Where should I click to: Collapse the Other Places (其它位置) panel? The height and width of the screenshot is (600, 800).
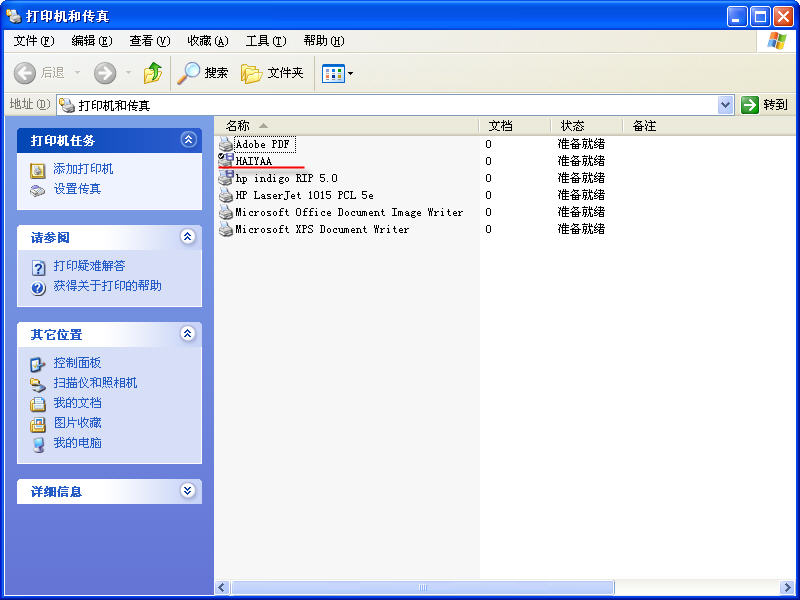click(188, 334)
